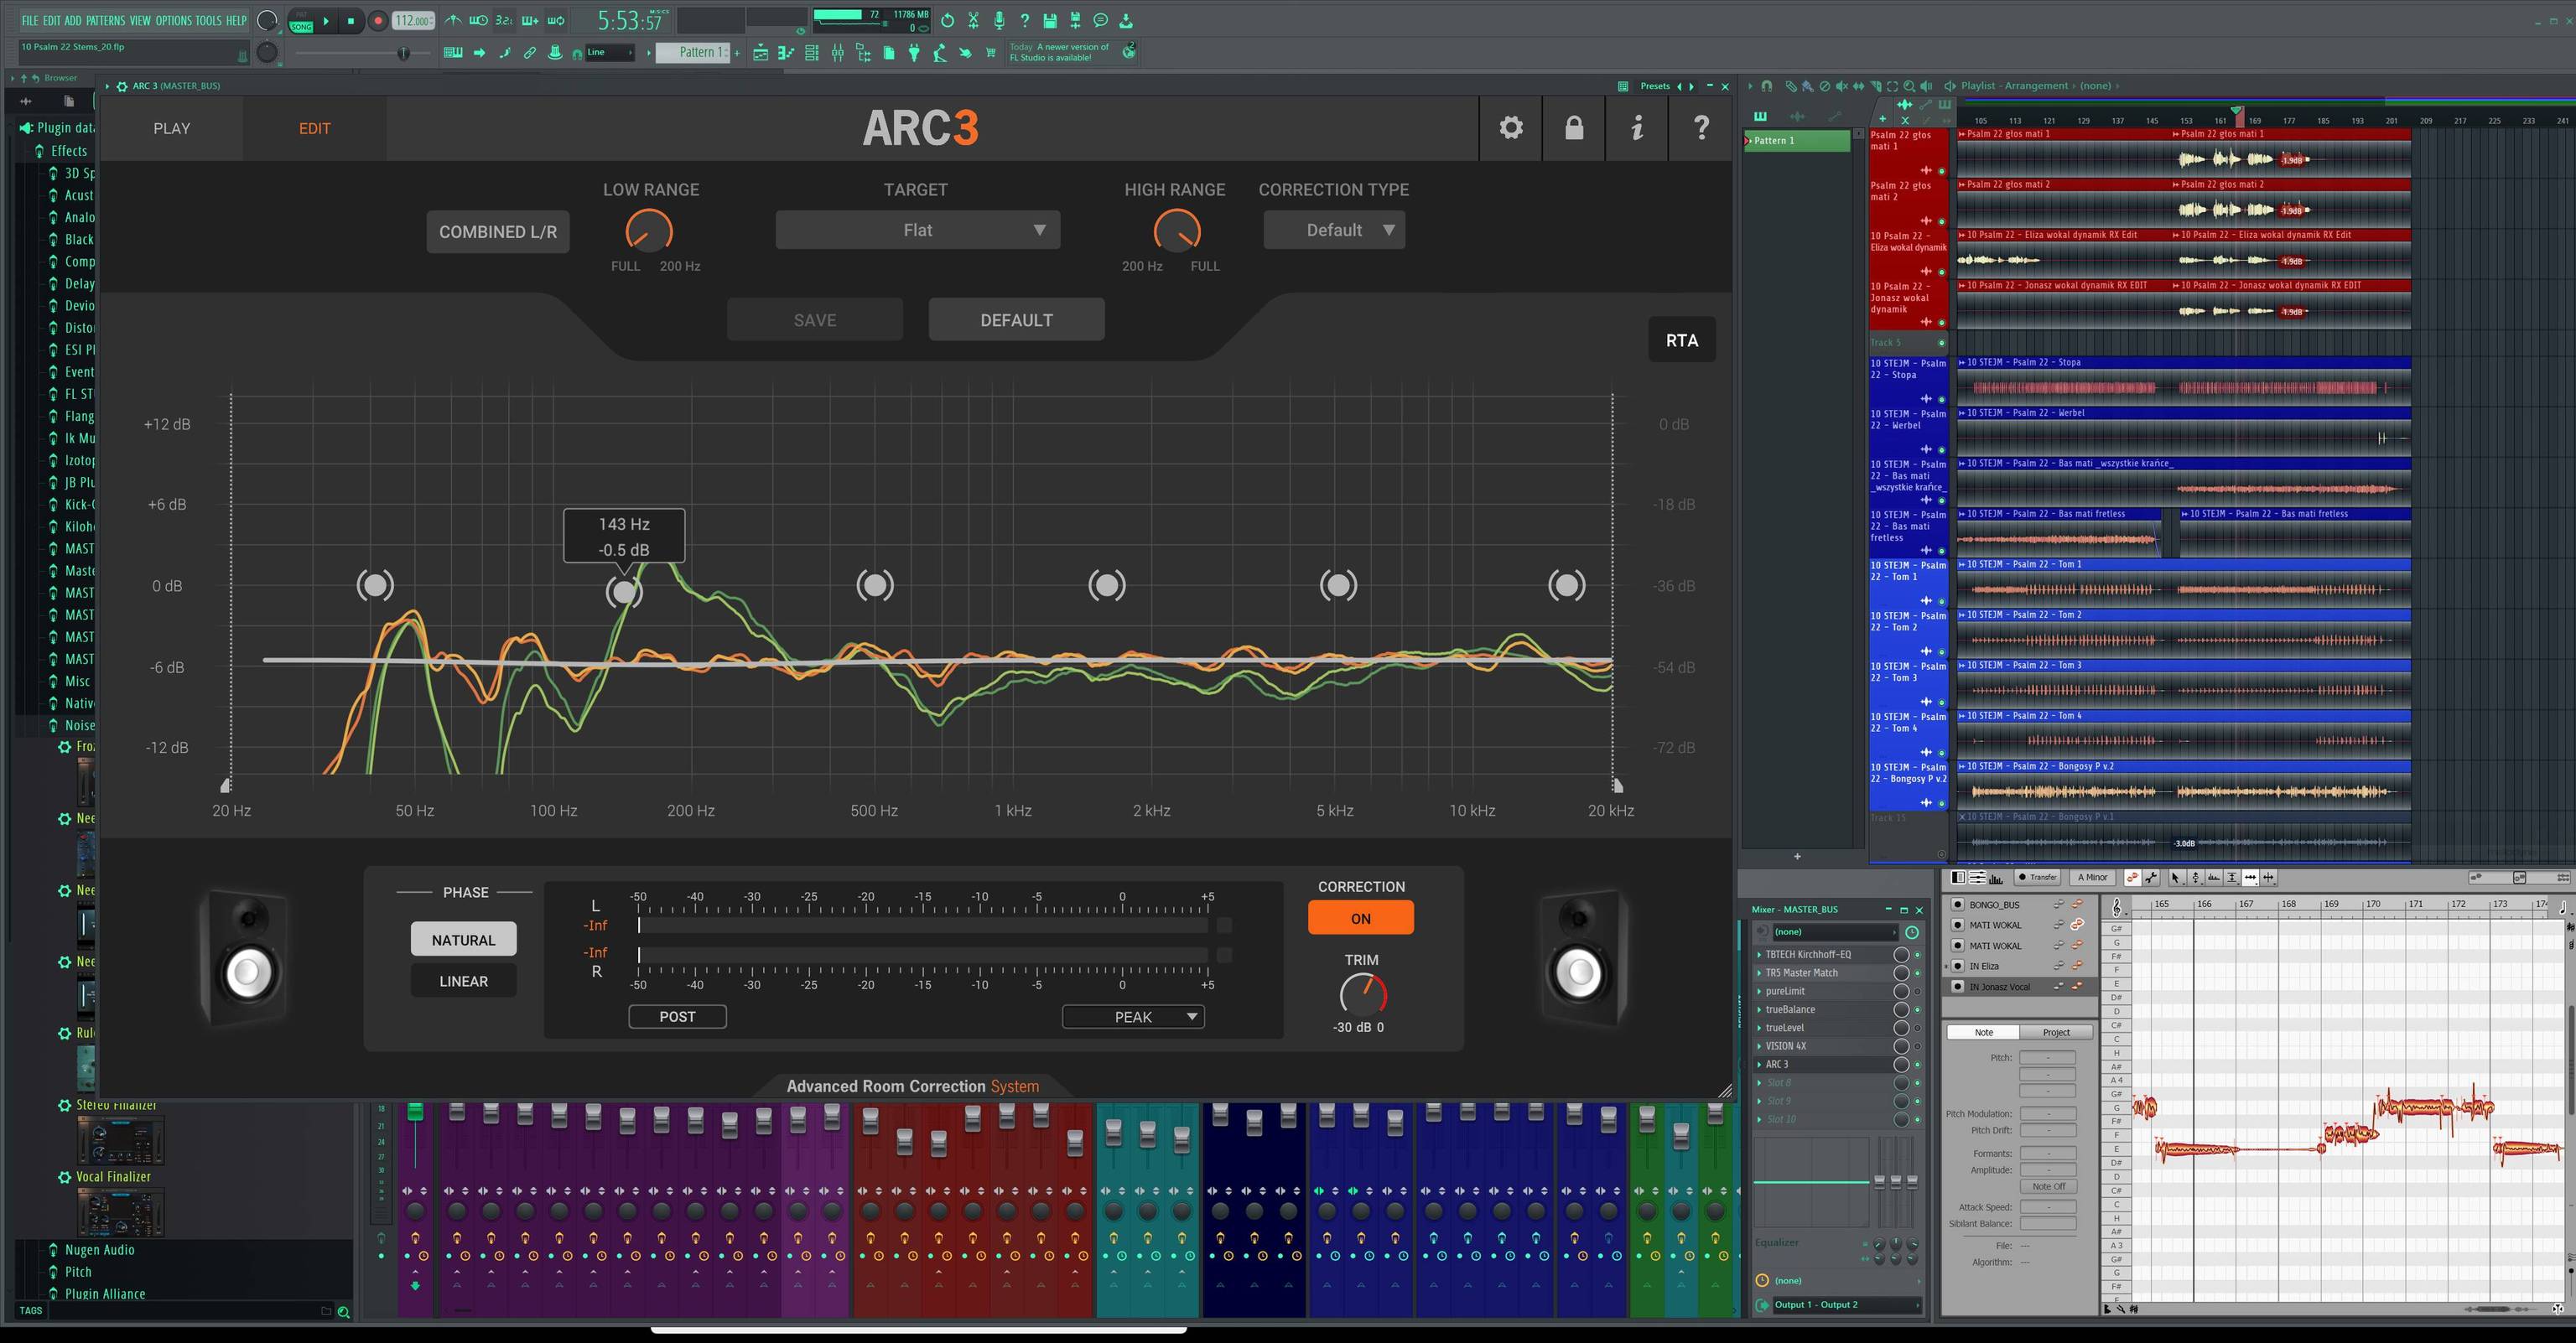Open the TOOLS menu
Image resolution: width=2576 pixels, height=1343 pixels.
pos(208,20)
